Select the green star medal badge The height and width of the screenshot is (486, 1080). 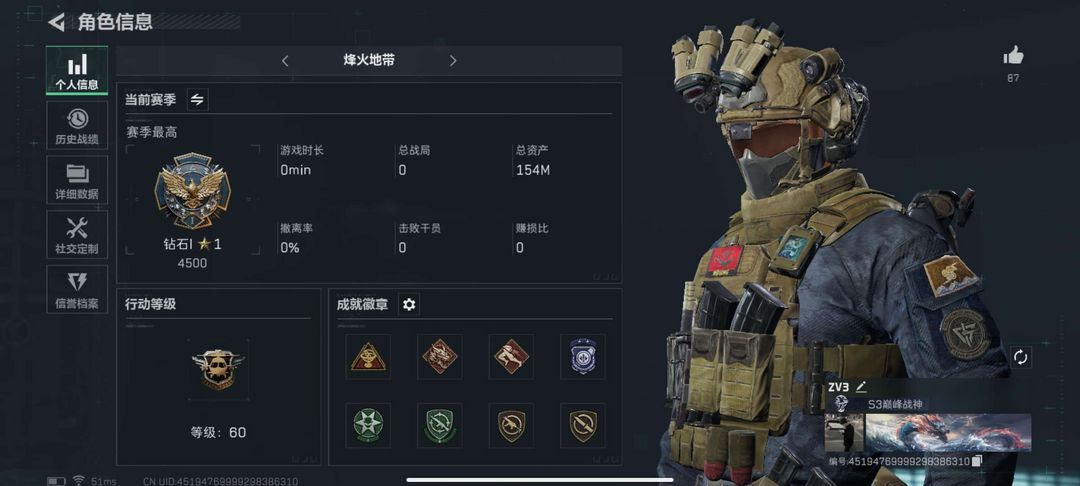[x=368, y=425]
